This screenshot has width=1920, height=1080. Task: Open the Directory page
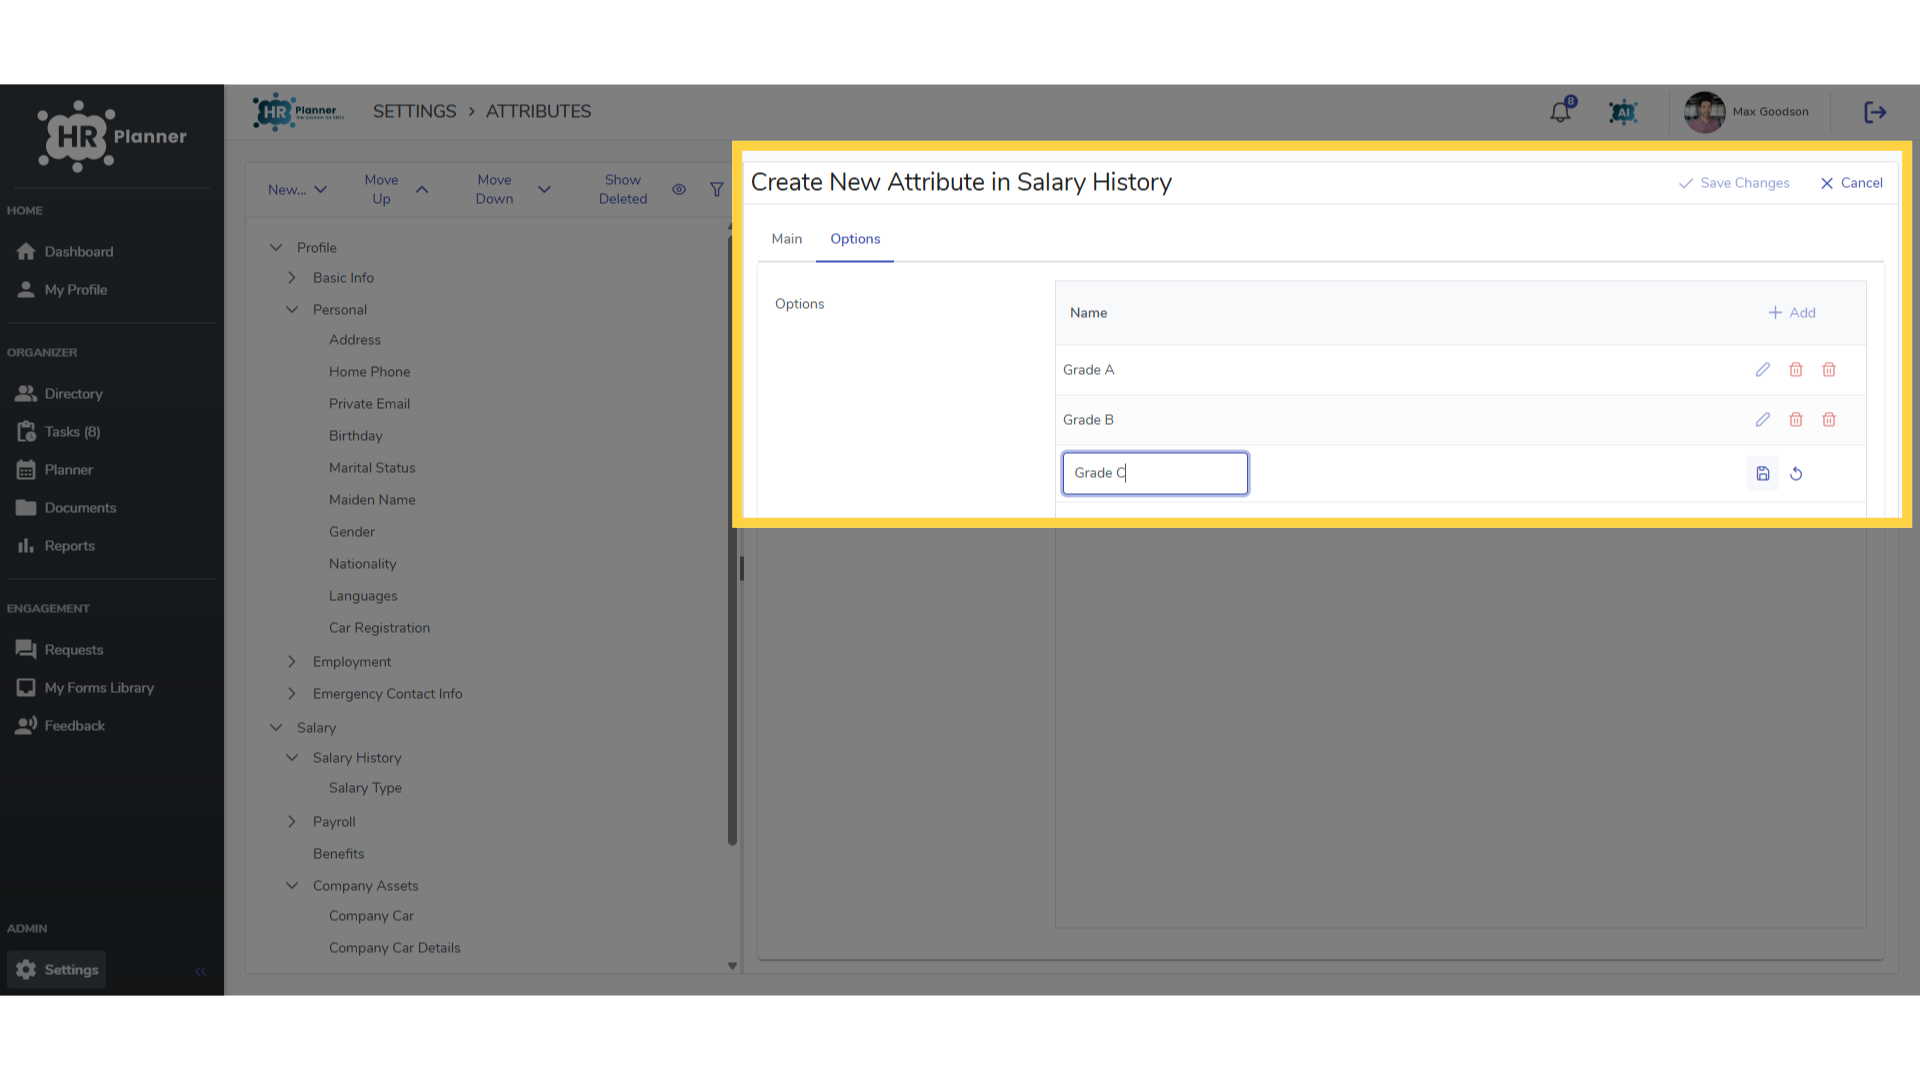click(59, 394)
